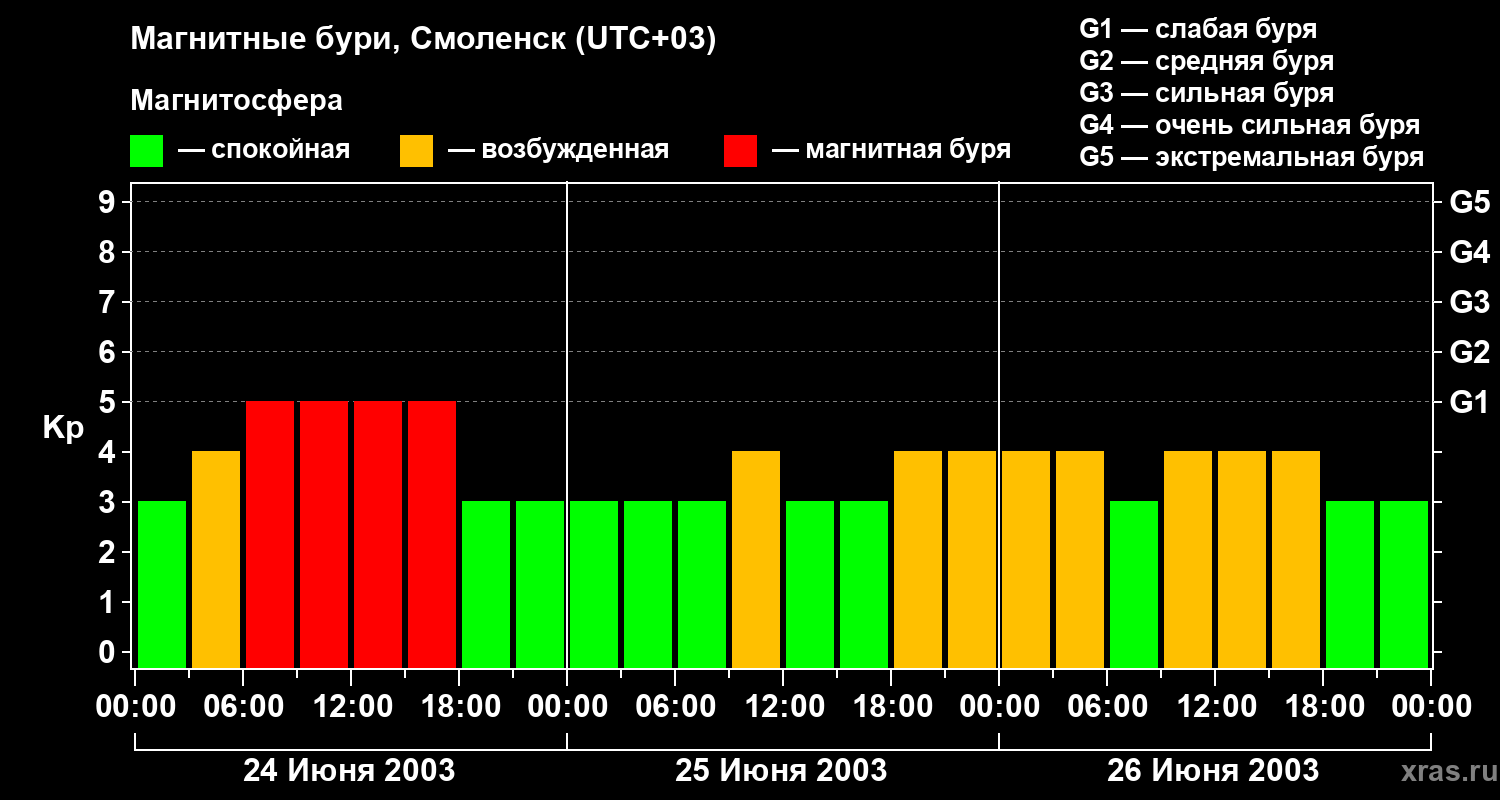Screen dimensions: 1500x800
Task: Click the green 'спокойная' legend swatch
Action: [x=146, y=151]
